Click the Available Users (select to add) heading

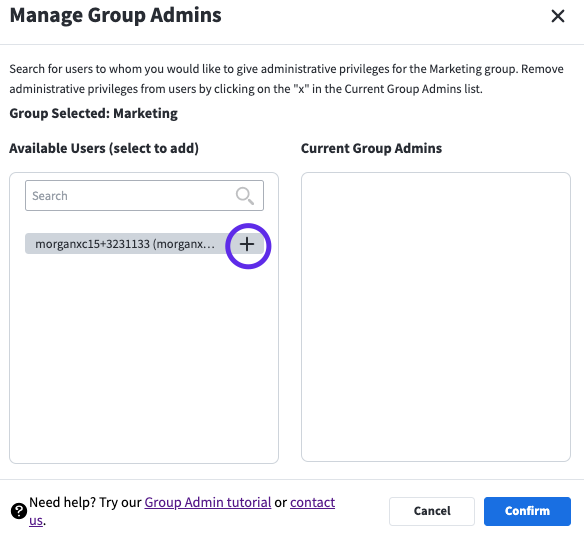(104, 148)
